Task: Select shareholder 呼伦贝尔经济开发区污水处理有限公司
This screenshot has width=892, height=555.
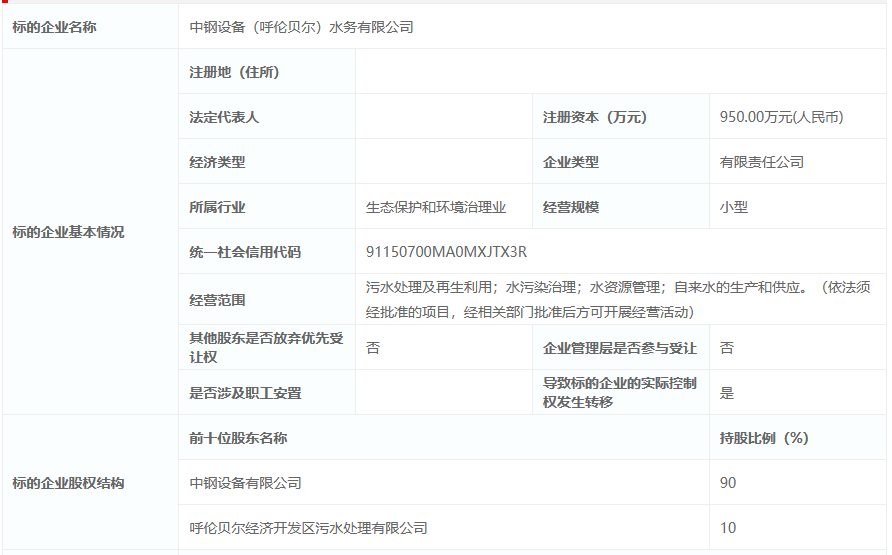Action: (x=308, y=528)
